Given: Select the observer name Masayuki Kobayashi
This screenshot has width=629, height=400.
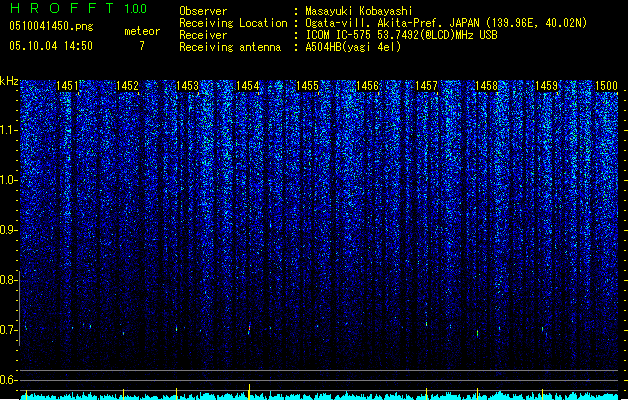Looking at the screenshot, I should (359, 11).
